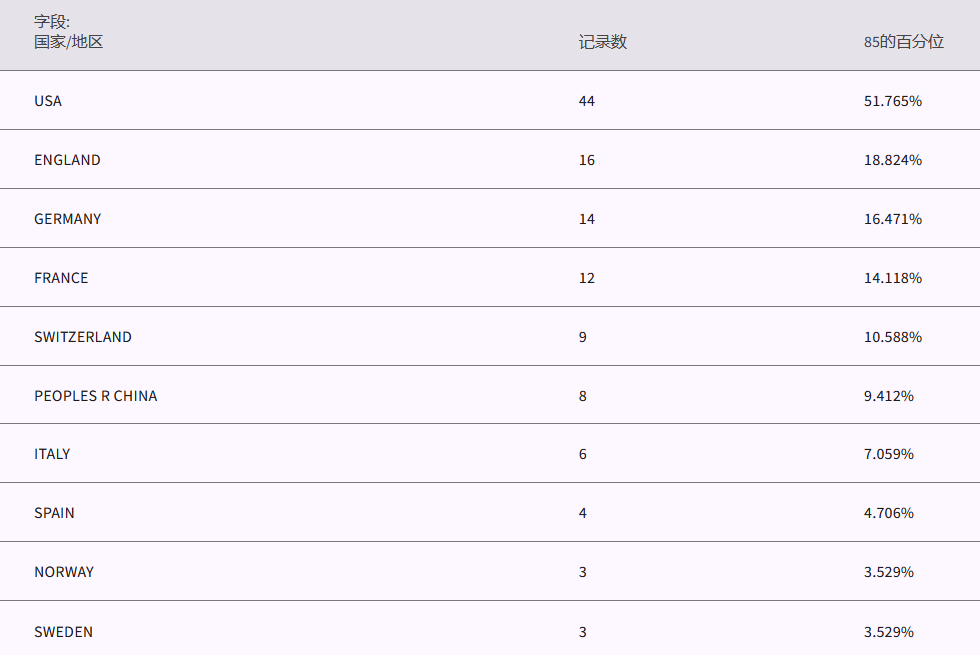
Task: Choose the FRANCE entry in the table
Action: pos(61,278)
